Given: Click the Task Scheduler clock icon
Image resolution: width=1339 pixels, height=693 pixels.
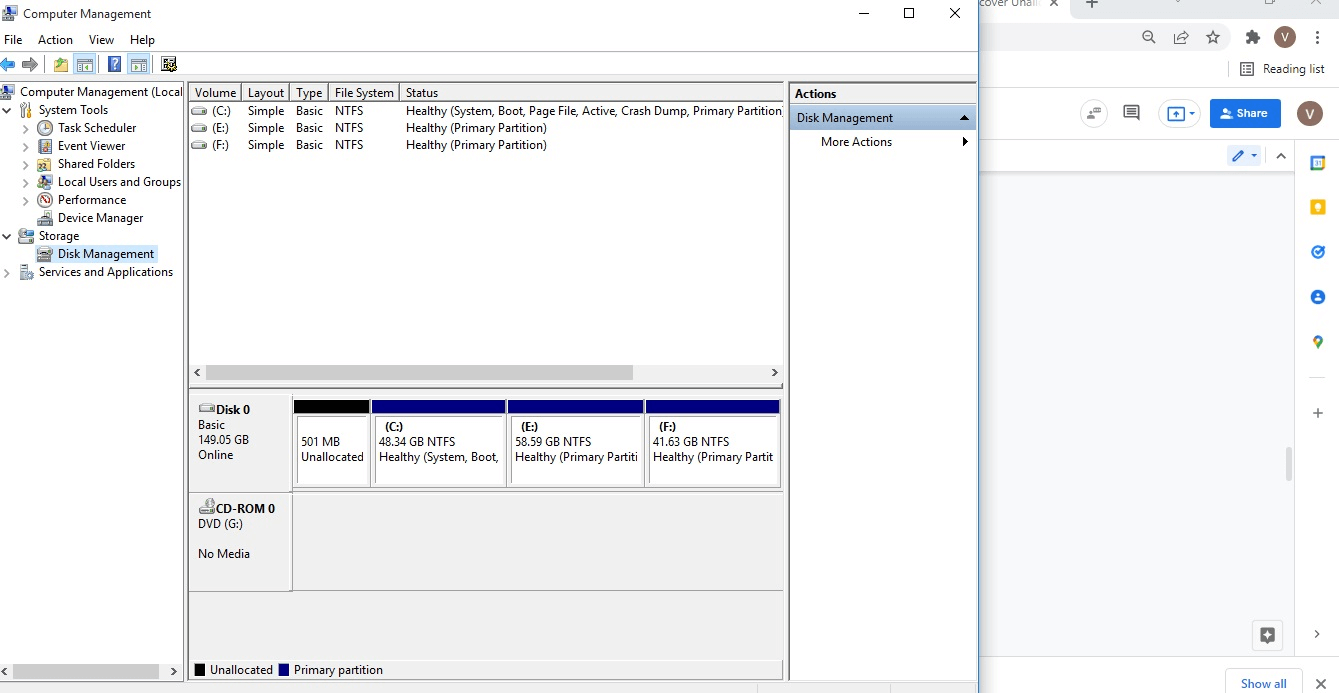Looking at the screenshot, I should (45, 128).
